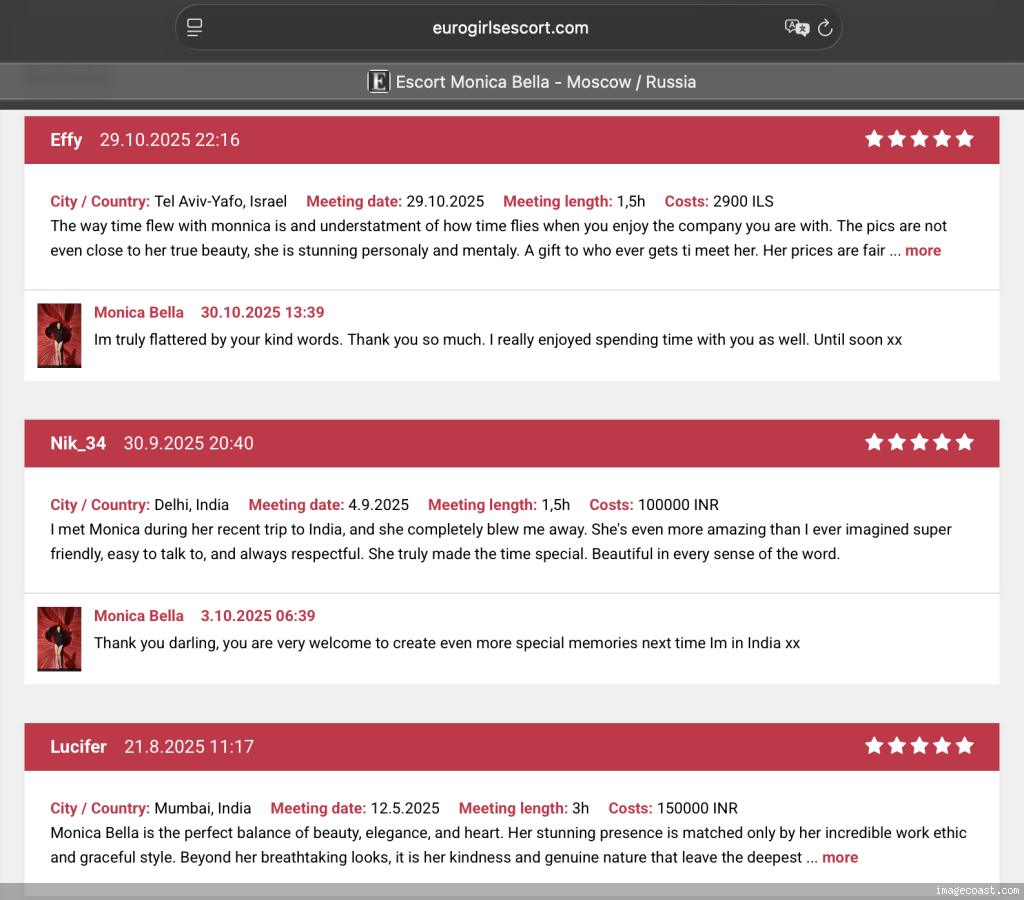Reload the page with the refresh icon
Image resolution: width=1024 pixels, height=900 pixels.
[x=825, y=28]
